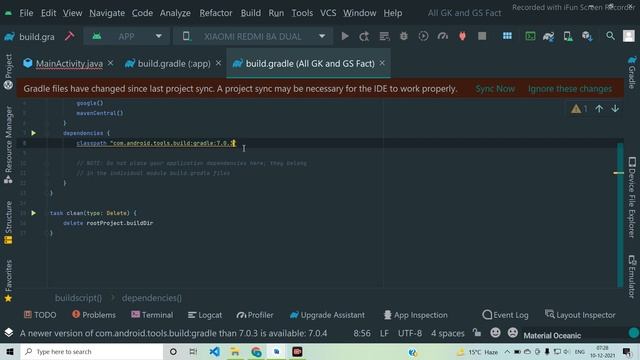The width and height of the screenshot is (640, 360).
Task: Open the Emulator side panel
Action: point(632,276)
